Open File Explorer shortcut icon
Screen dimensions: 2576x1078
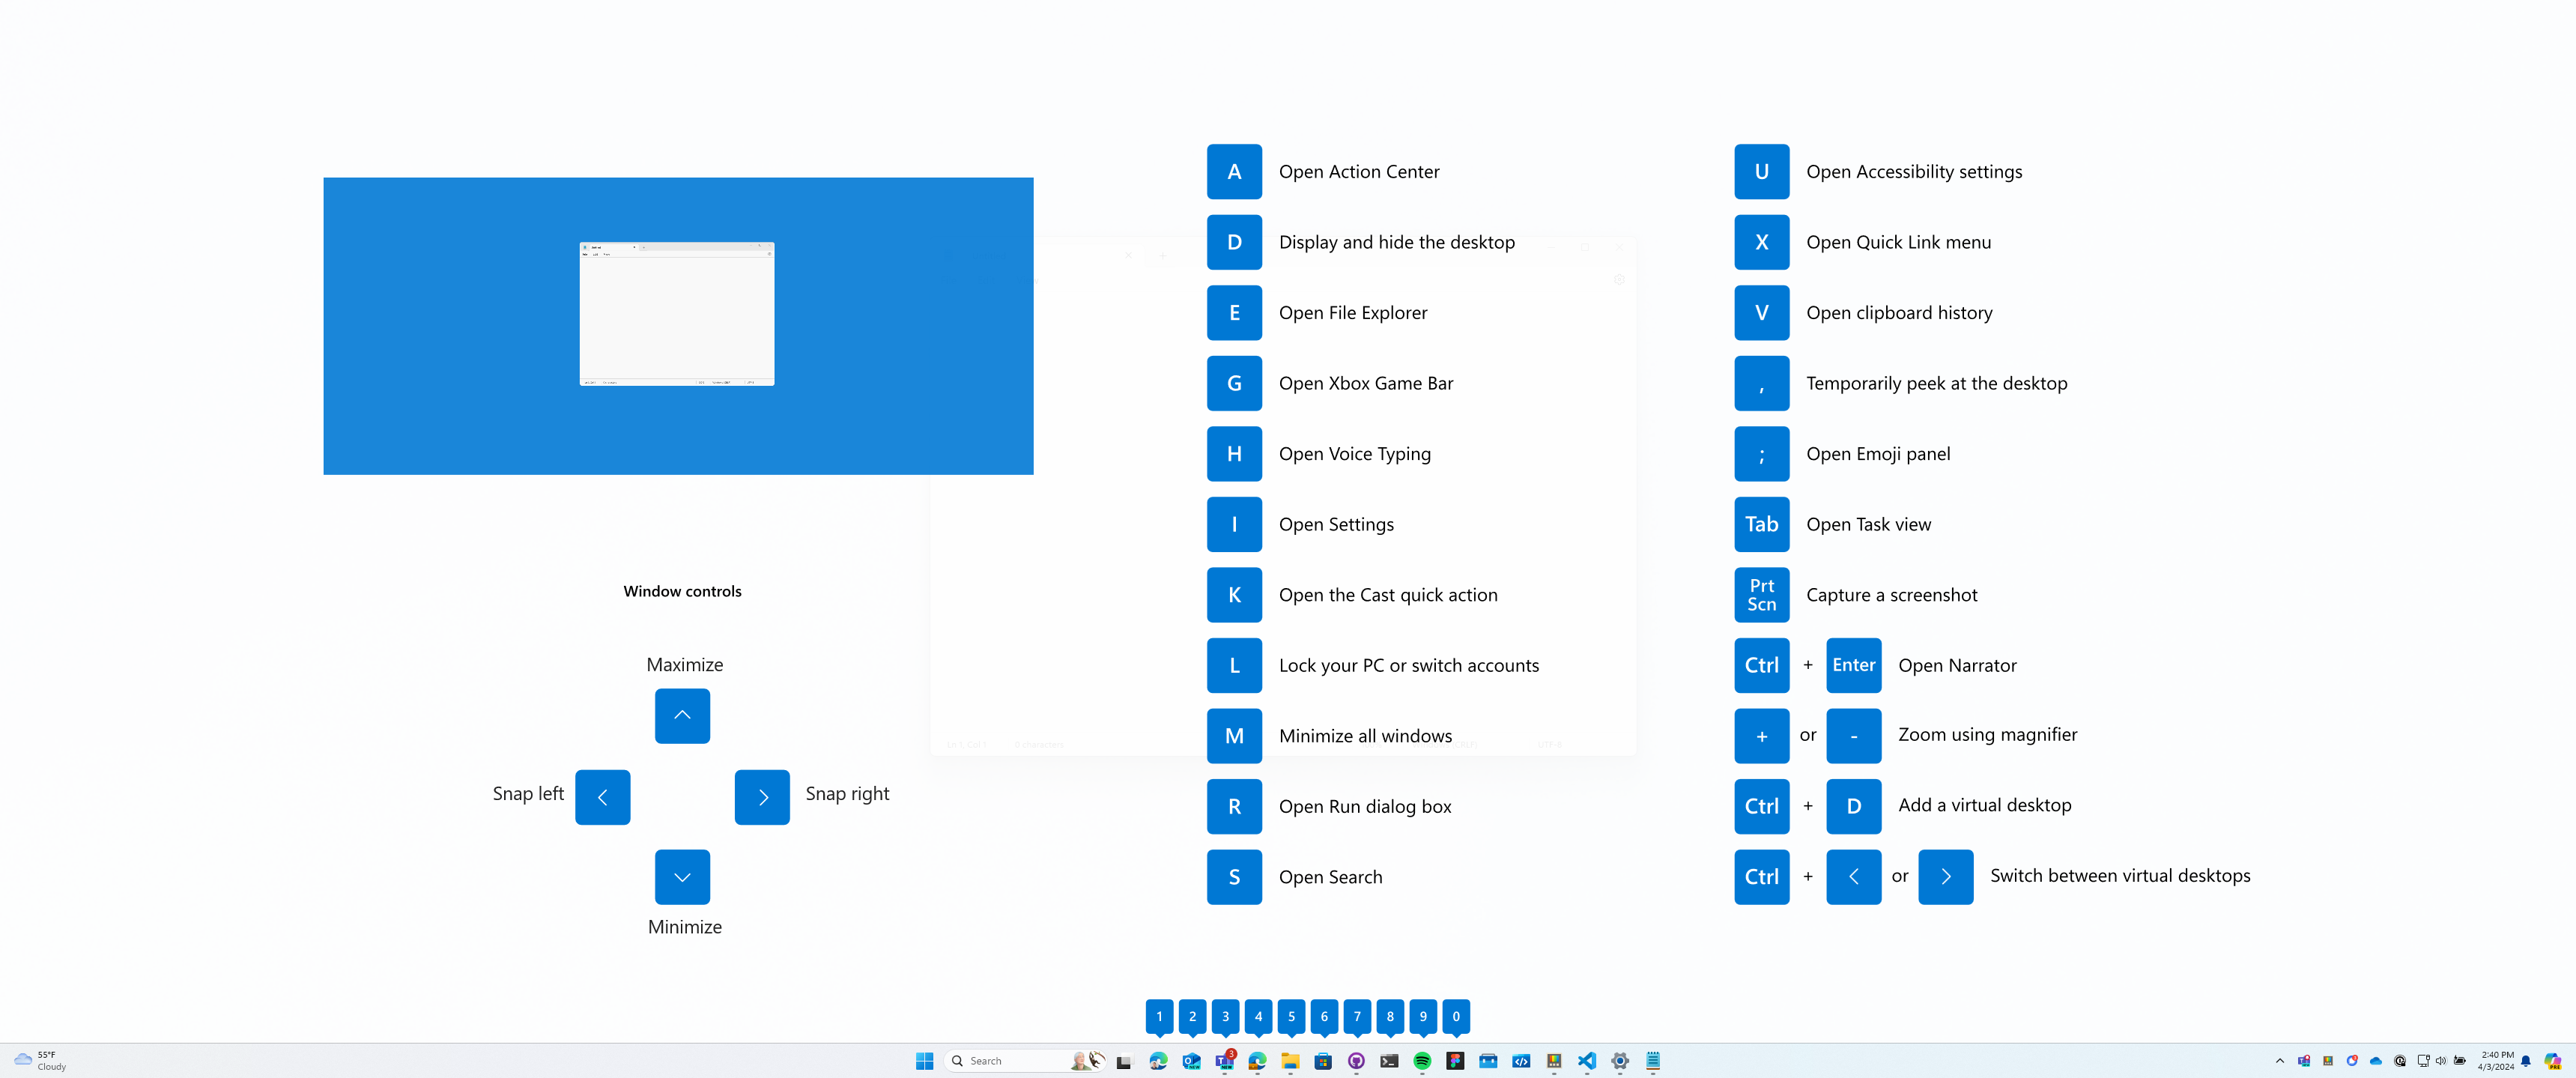(x=1234, y=312)
